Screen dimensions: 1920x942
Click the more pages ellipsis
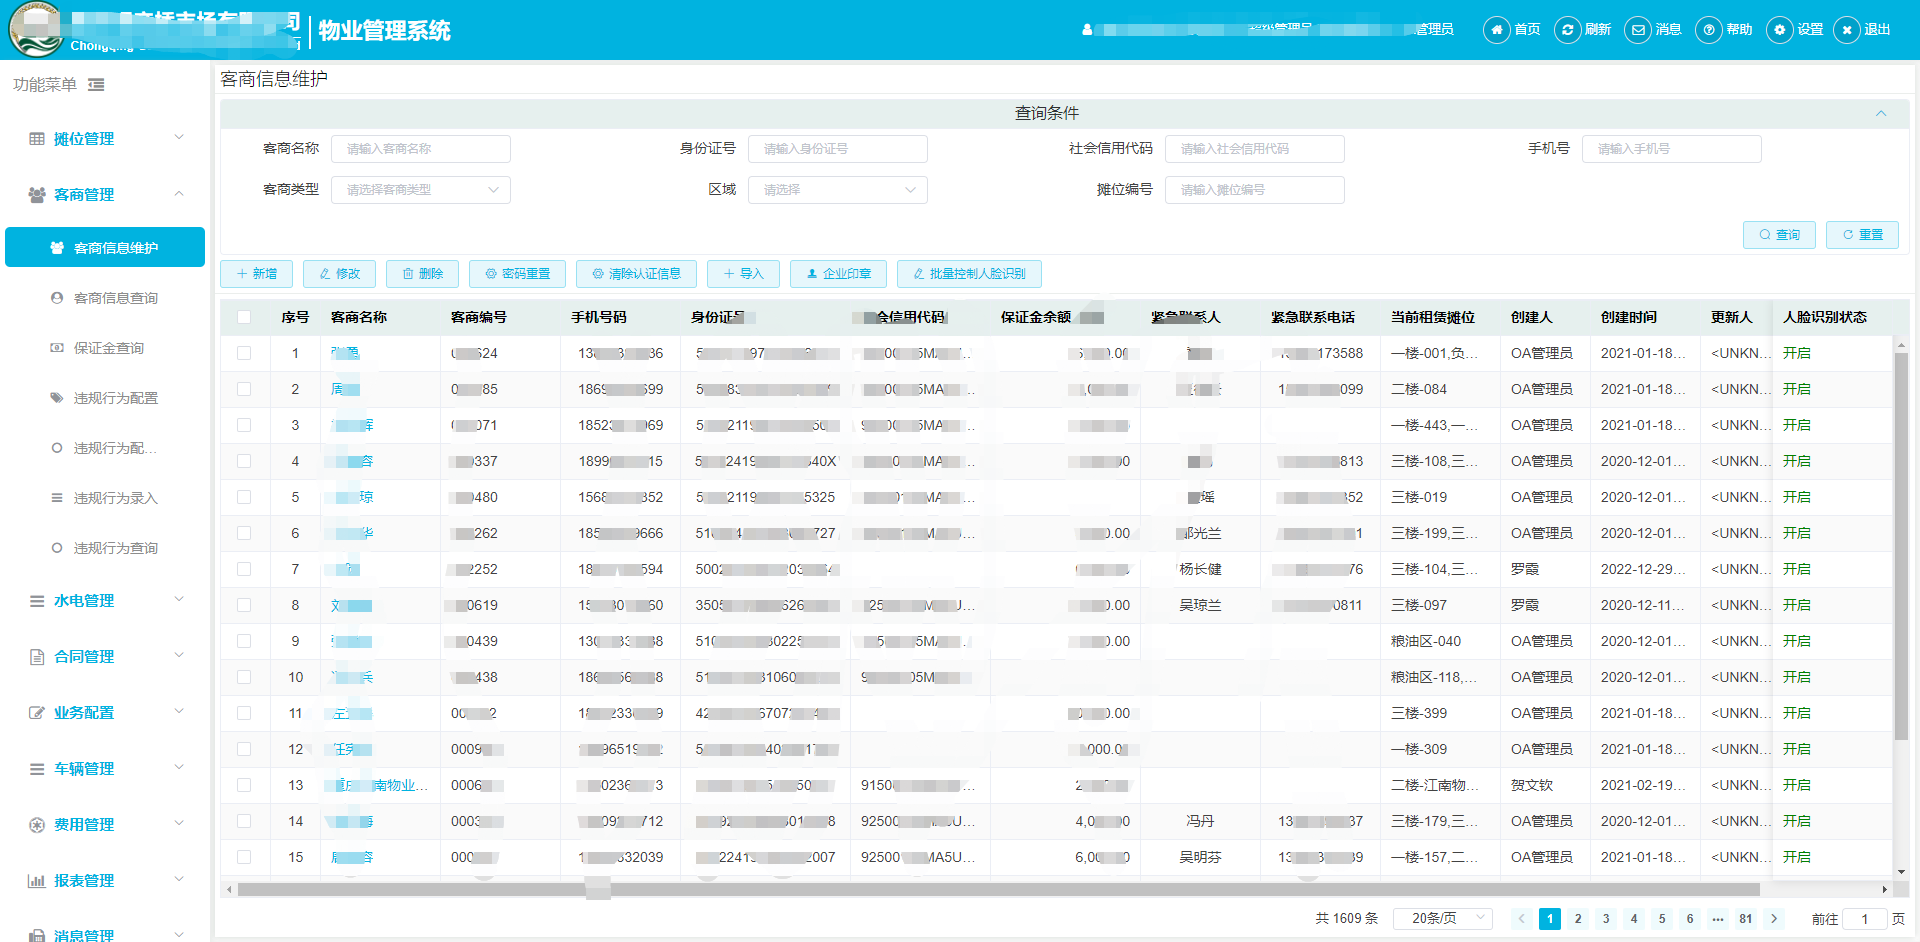click(x=1718, y=919)
